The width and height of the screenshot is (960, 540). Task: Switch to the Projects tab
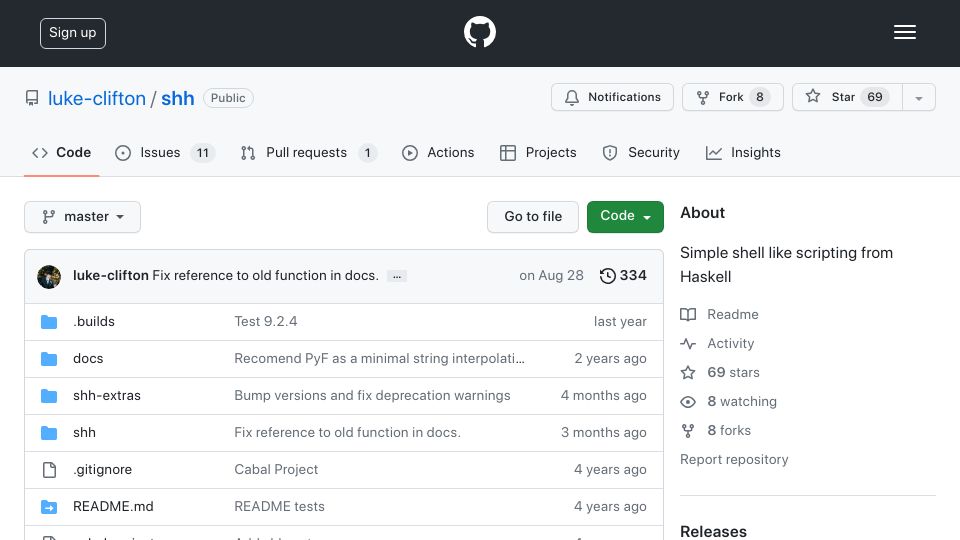point(538,152)
